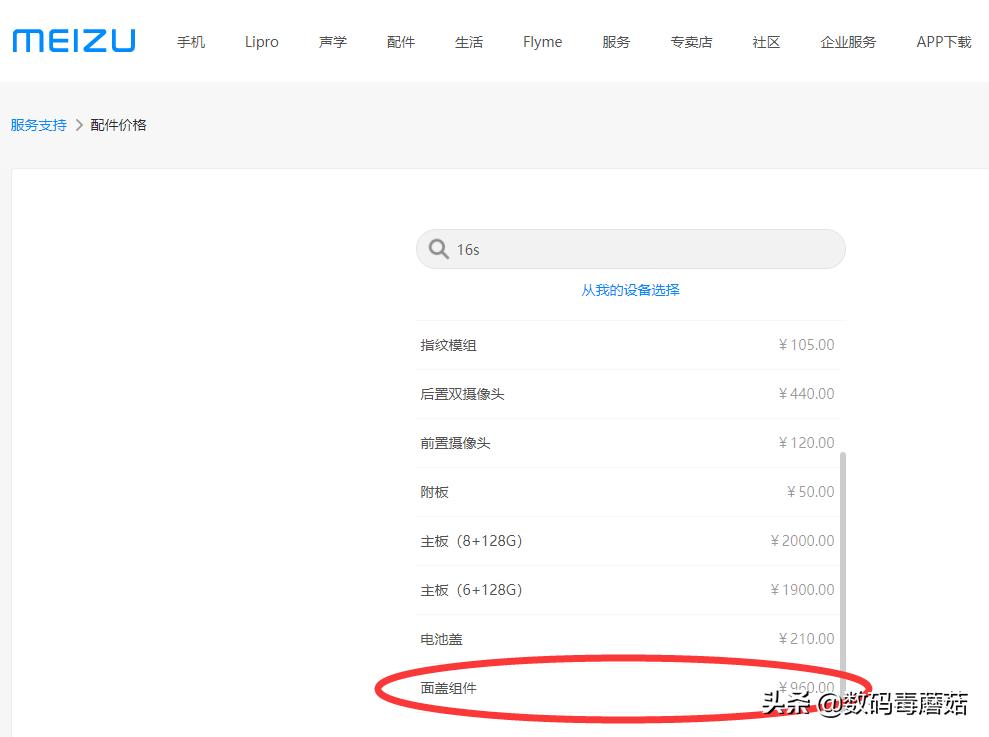Open the Flyme page
Screen dimensions: 989x737
[542, 42]
